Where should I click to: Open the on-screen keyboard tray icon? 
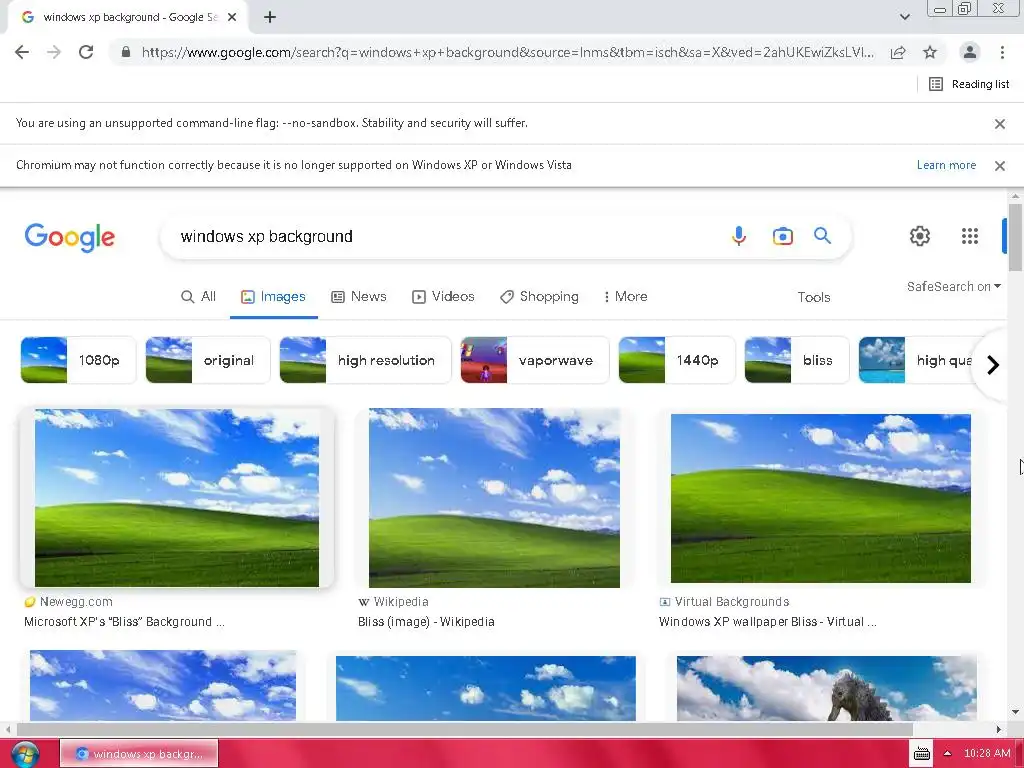(x=921, y=754)
